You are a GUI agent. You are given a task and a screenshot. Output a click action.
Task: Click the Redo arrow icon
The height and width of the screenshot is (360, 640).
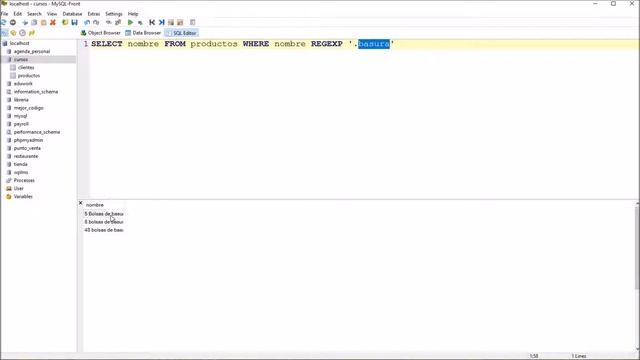96,22
